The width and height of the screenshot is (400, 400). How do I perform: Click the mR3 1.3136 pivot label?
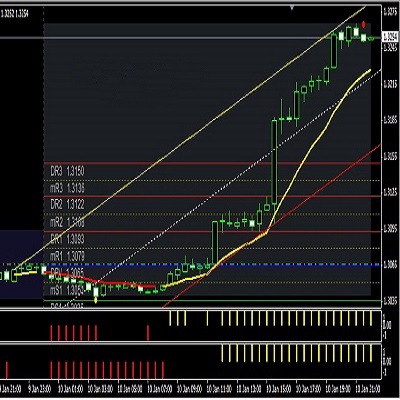point(67,188)
